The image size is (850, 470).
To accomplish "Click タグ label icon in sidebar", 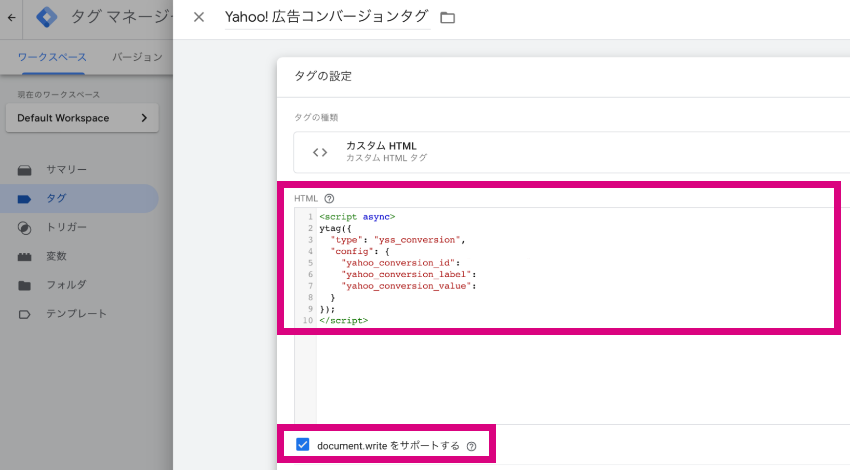I will (24, 199).
